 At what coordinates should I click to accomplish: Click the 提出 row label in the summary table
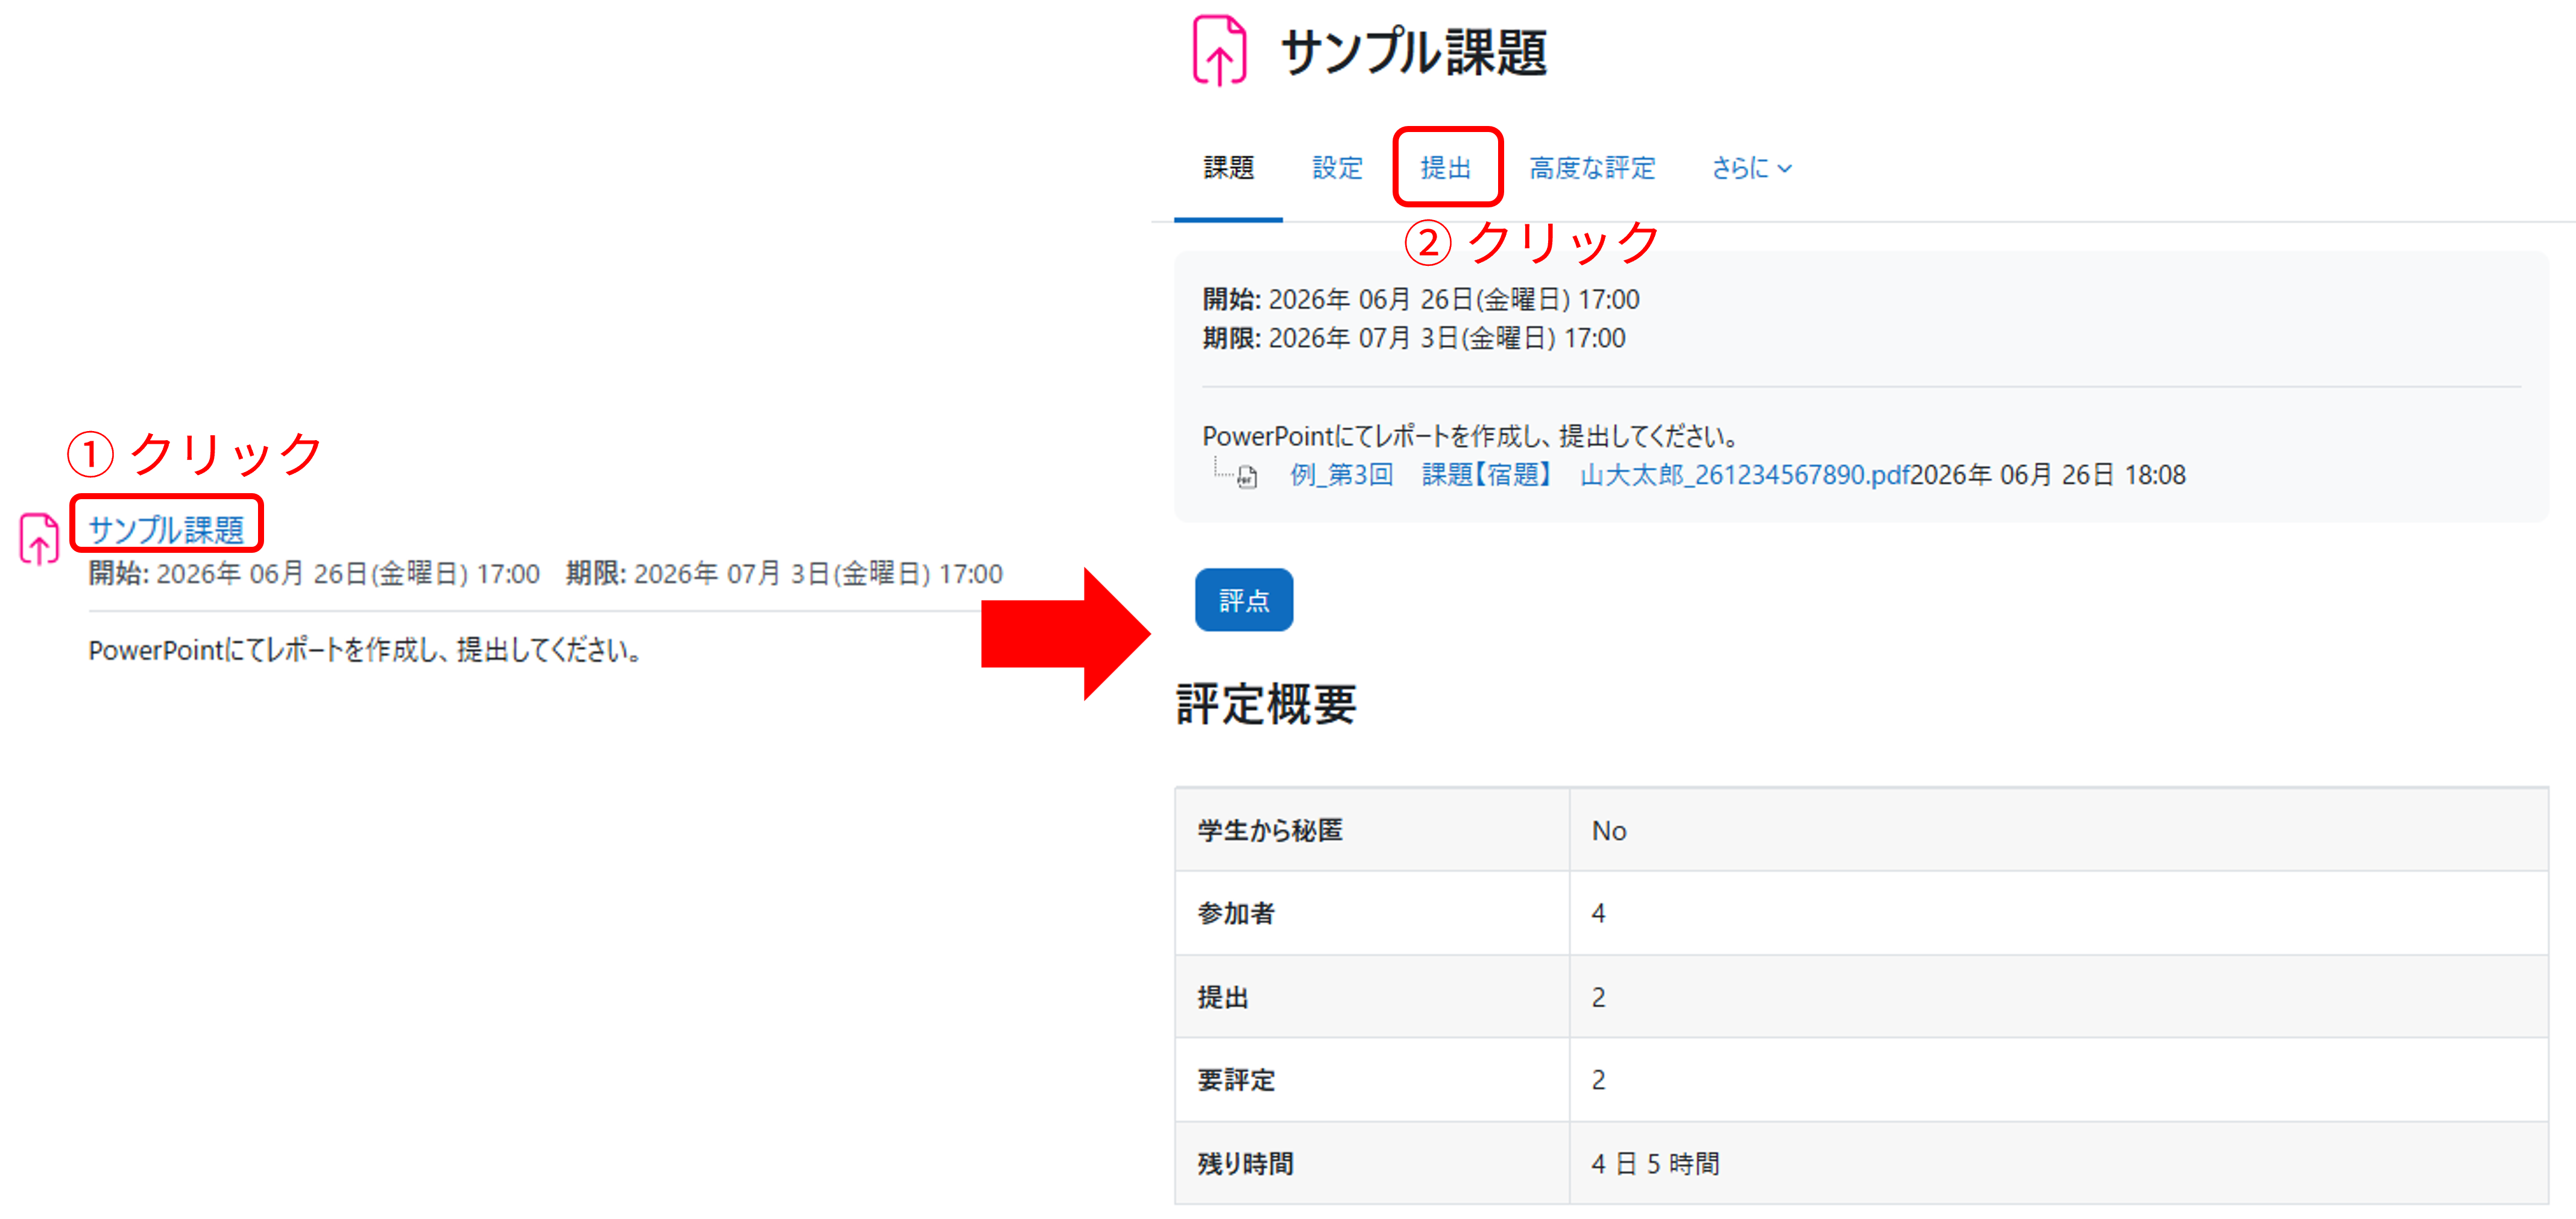click(1223, 997)
